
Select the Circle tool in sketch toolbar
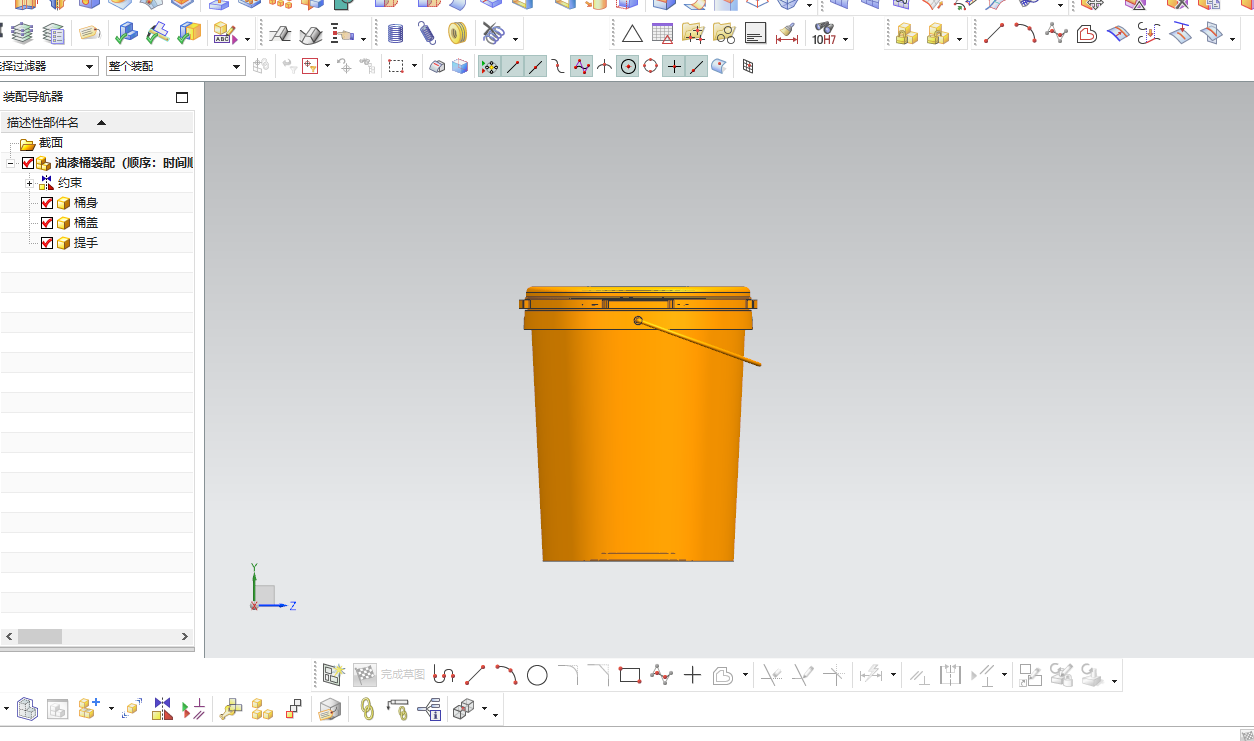coord(537,675)
